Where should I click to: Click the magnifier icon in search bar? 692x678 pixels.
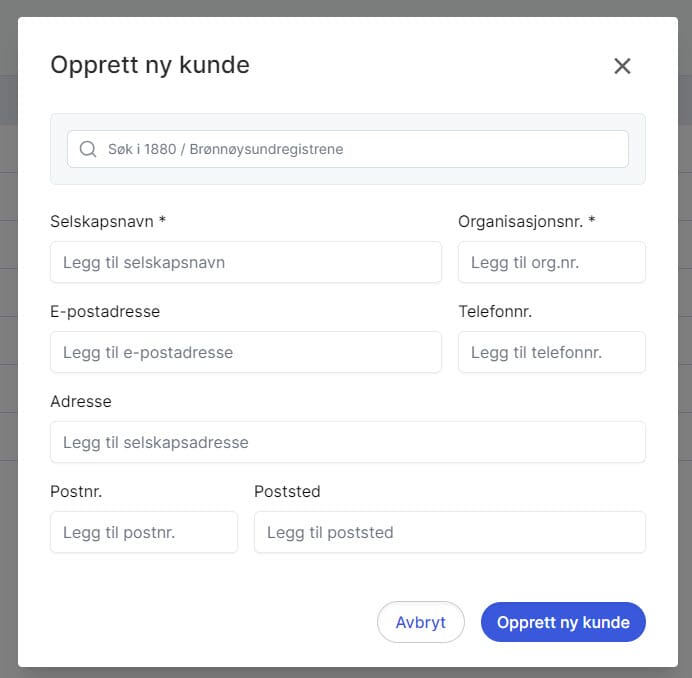88,149
